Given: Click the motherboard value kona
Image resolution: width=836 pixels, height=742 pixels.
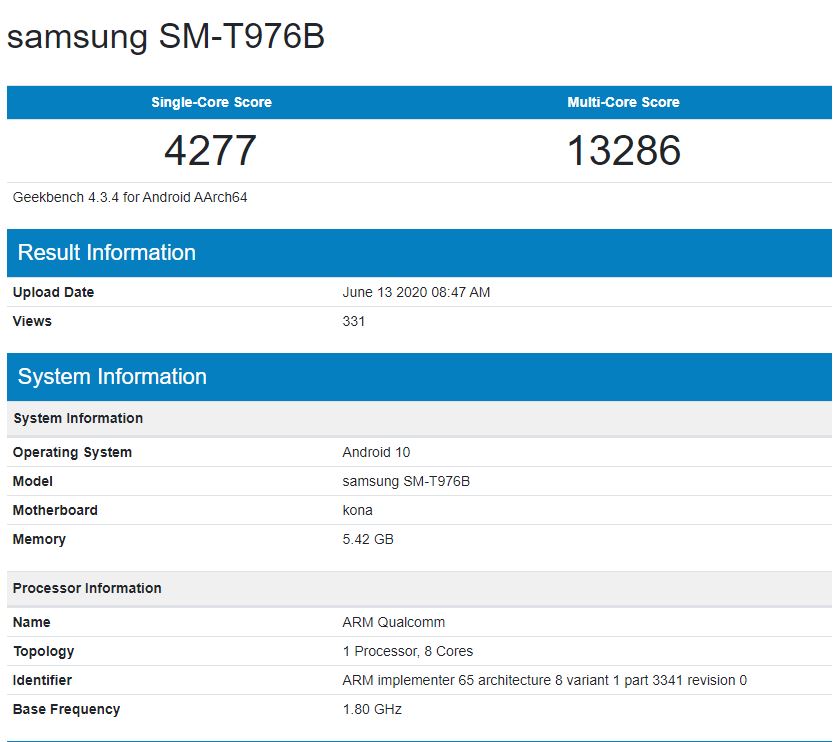Looking at the screenshot, I should [357, 510].
